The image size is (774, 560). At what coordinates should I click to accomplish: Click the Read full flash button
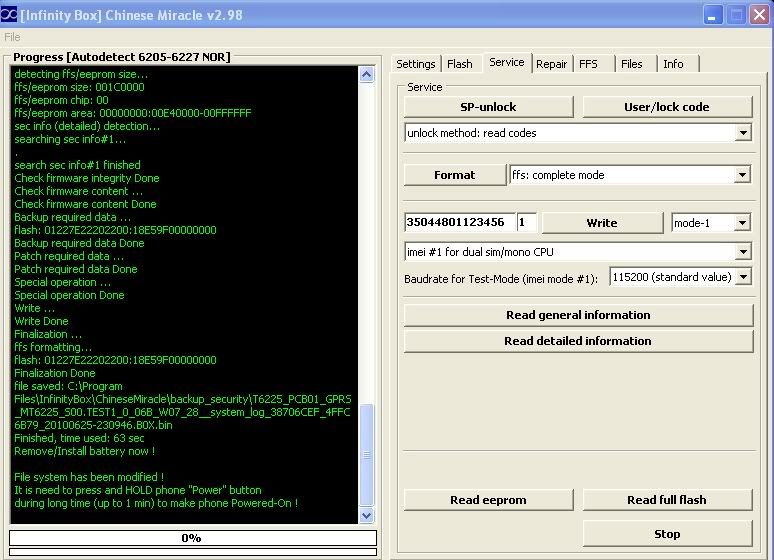tap(667, 500)
